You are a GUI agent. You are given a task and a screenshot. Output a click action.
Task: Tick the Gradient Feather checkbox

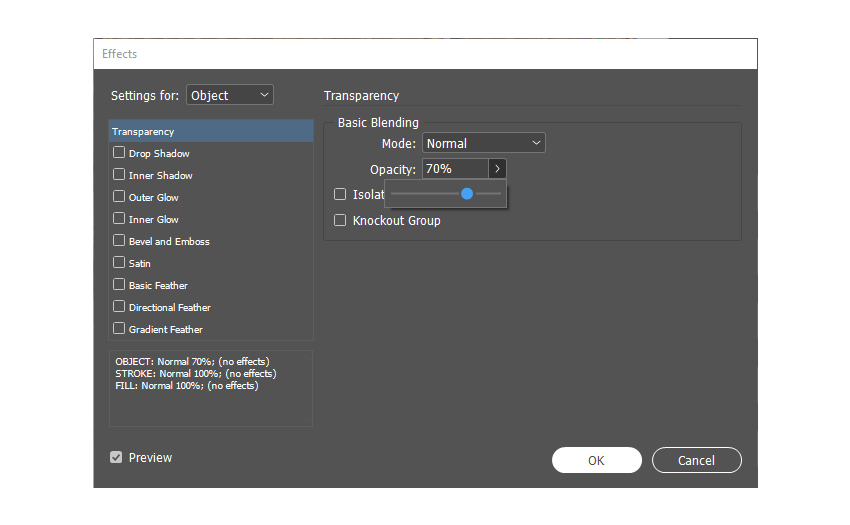coord(119,328)
